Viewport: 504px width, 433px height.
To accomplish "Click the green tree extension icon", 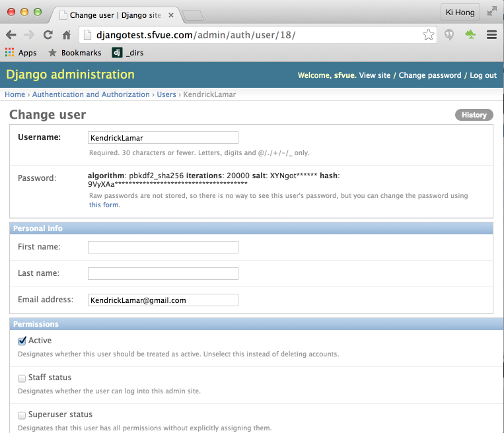I will coord(470,34).
